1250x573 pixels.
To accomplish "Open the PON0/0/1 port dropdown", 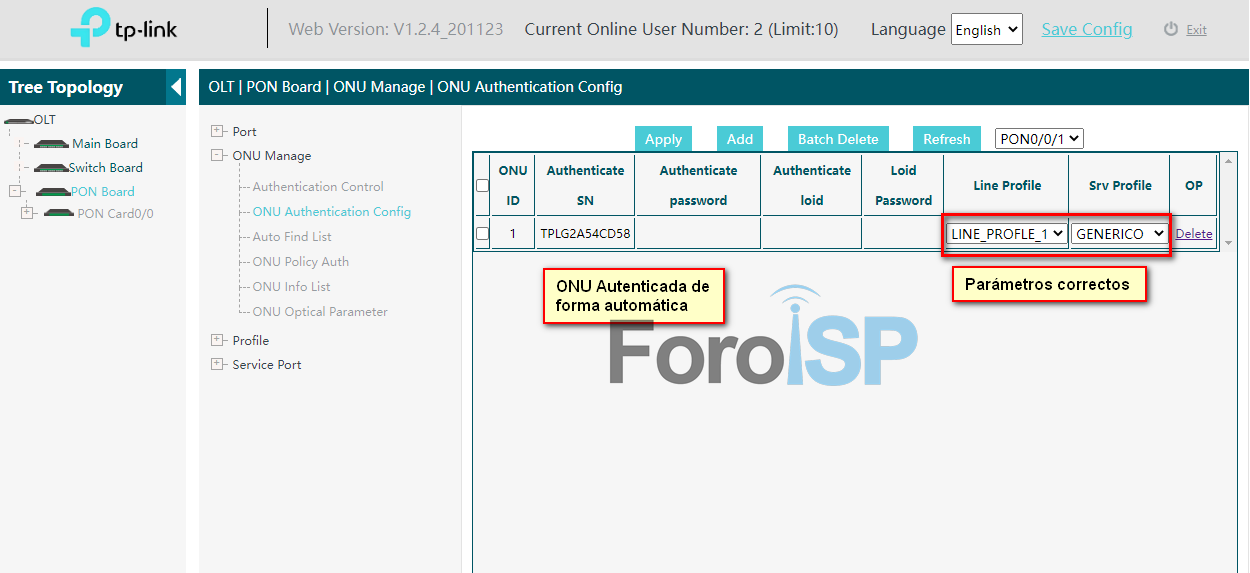I will point(1039,140).
